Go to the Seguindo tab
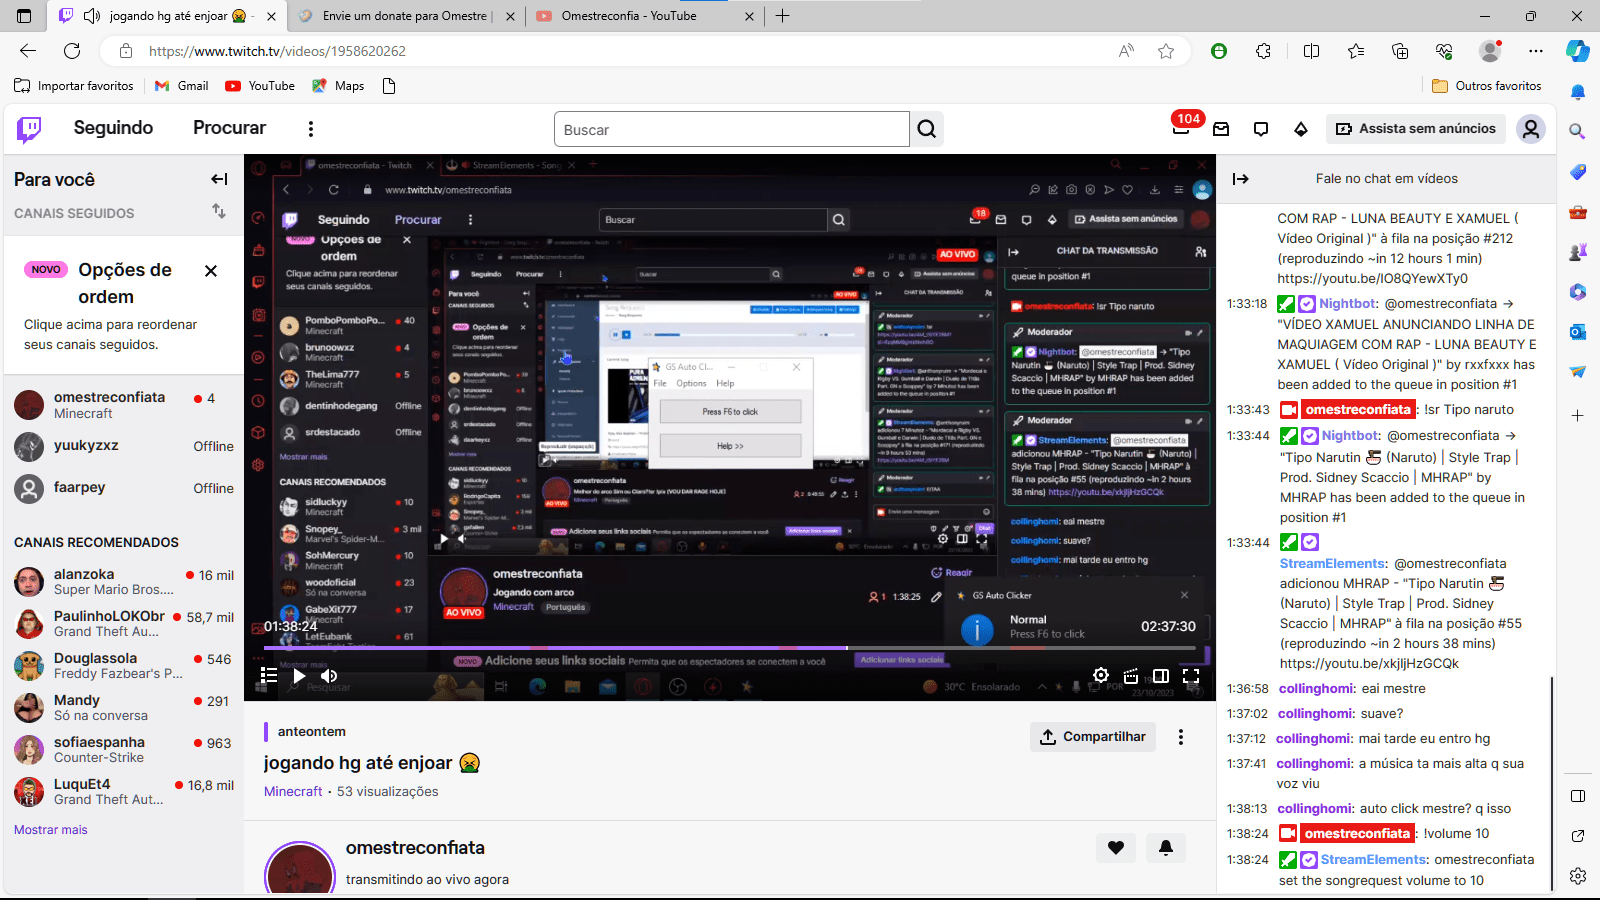The height and width of the screenshot is (900, 1600). click(113, 128)
